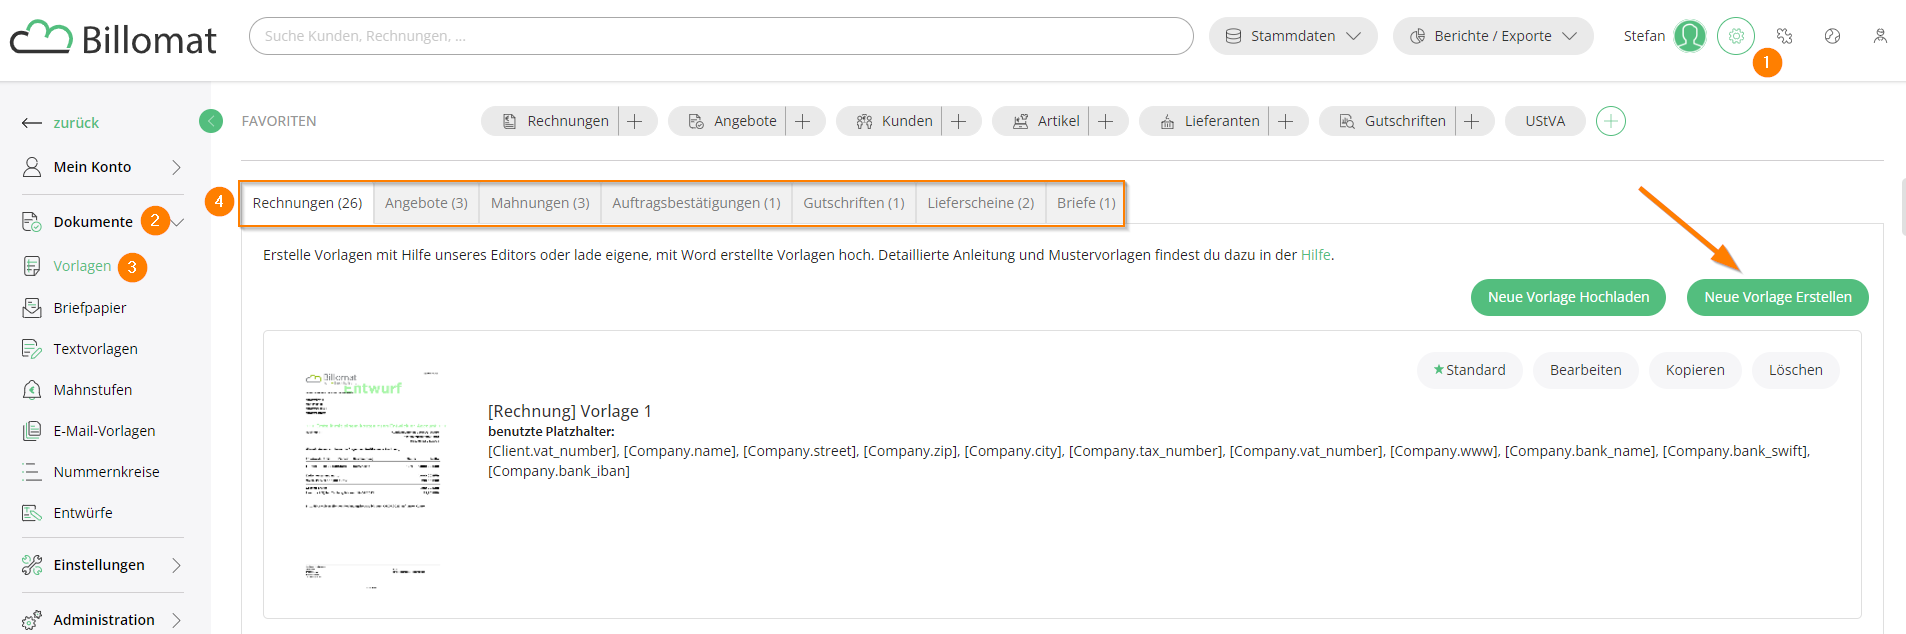The width and height of the screenshot is (1906, 634).
Task: Open the UStVA favorite
Action: tap(1545, 121)
